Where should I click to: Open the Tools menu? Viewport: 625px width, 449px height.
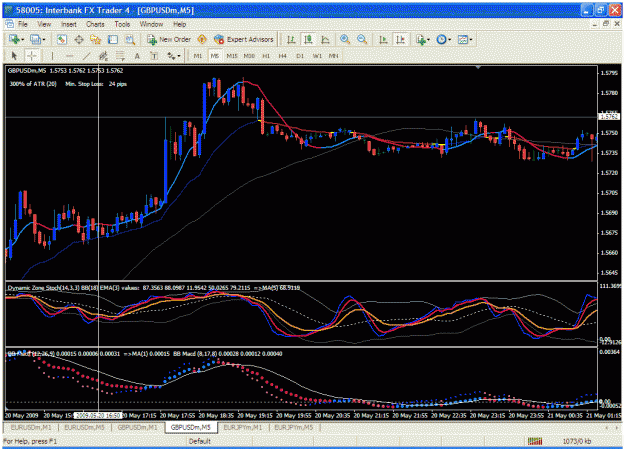coord(122,24)
